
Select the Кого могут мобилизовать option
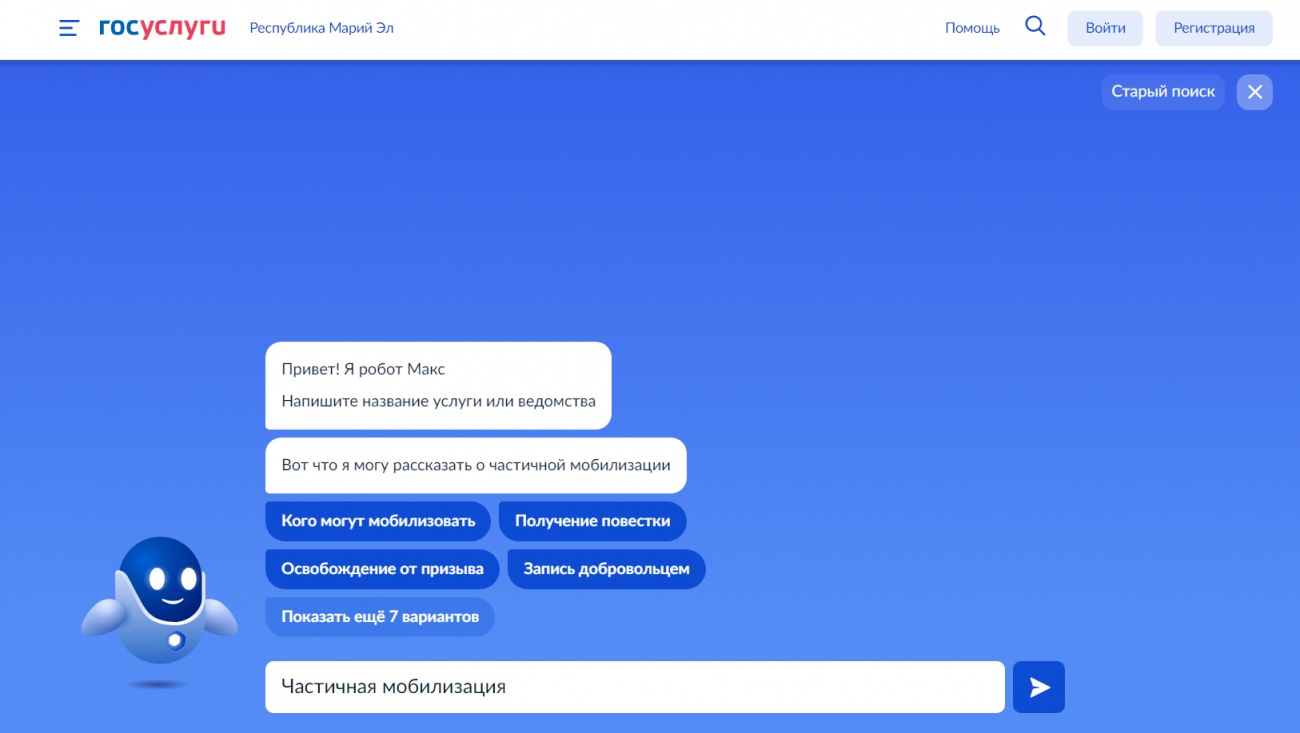click(x=378, y=521)
